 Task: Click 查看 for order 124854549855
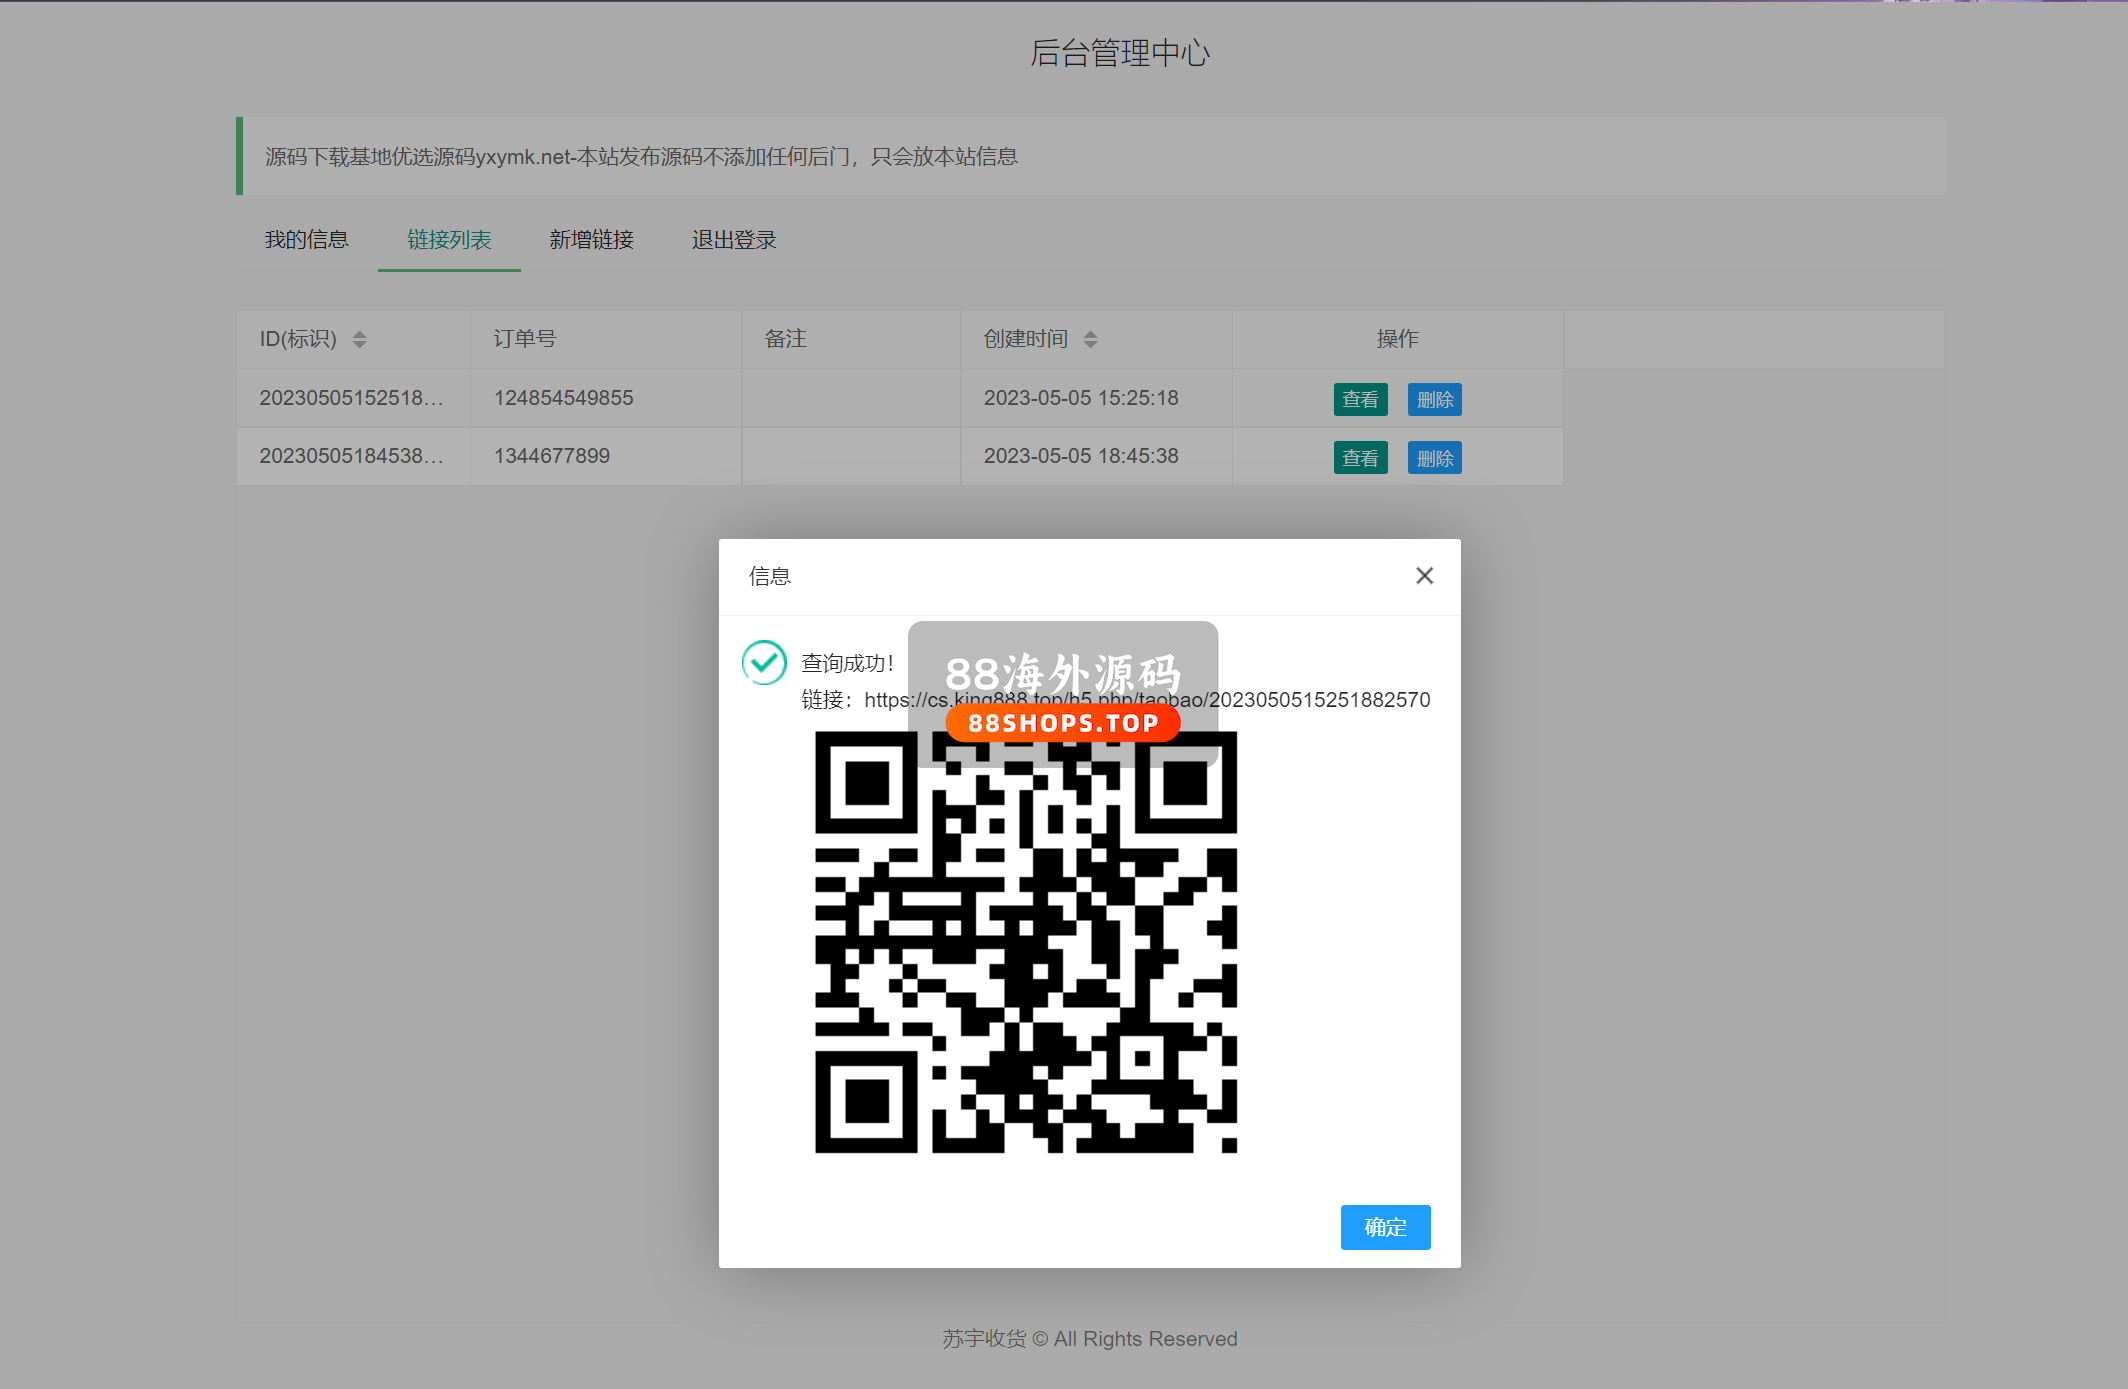point(1360,399)
